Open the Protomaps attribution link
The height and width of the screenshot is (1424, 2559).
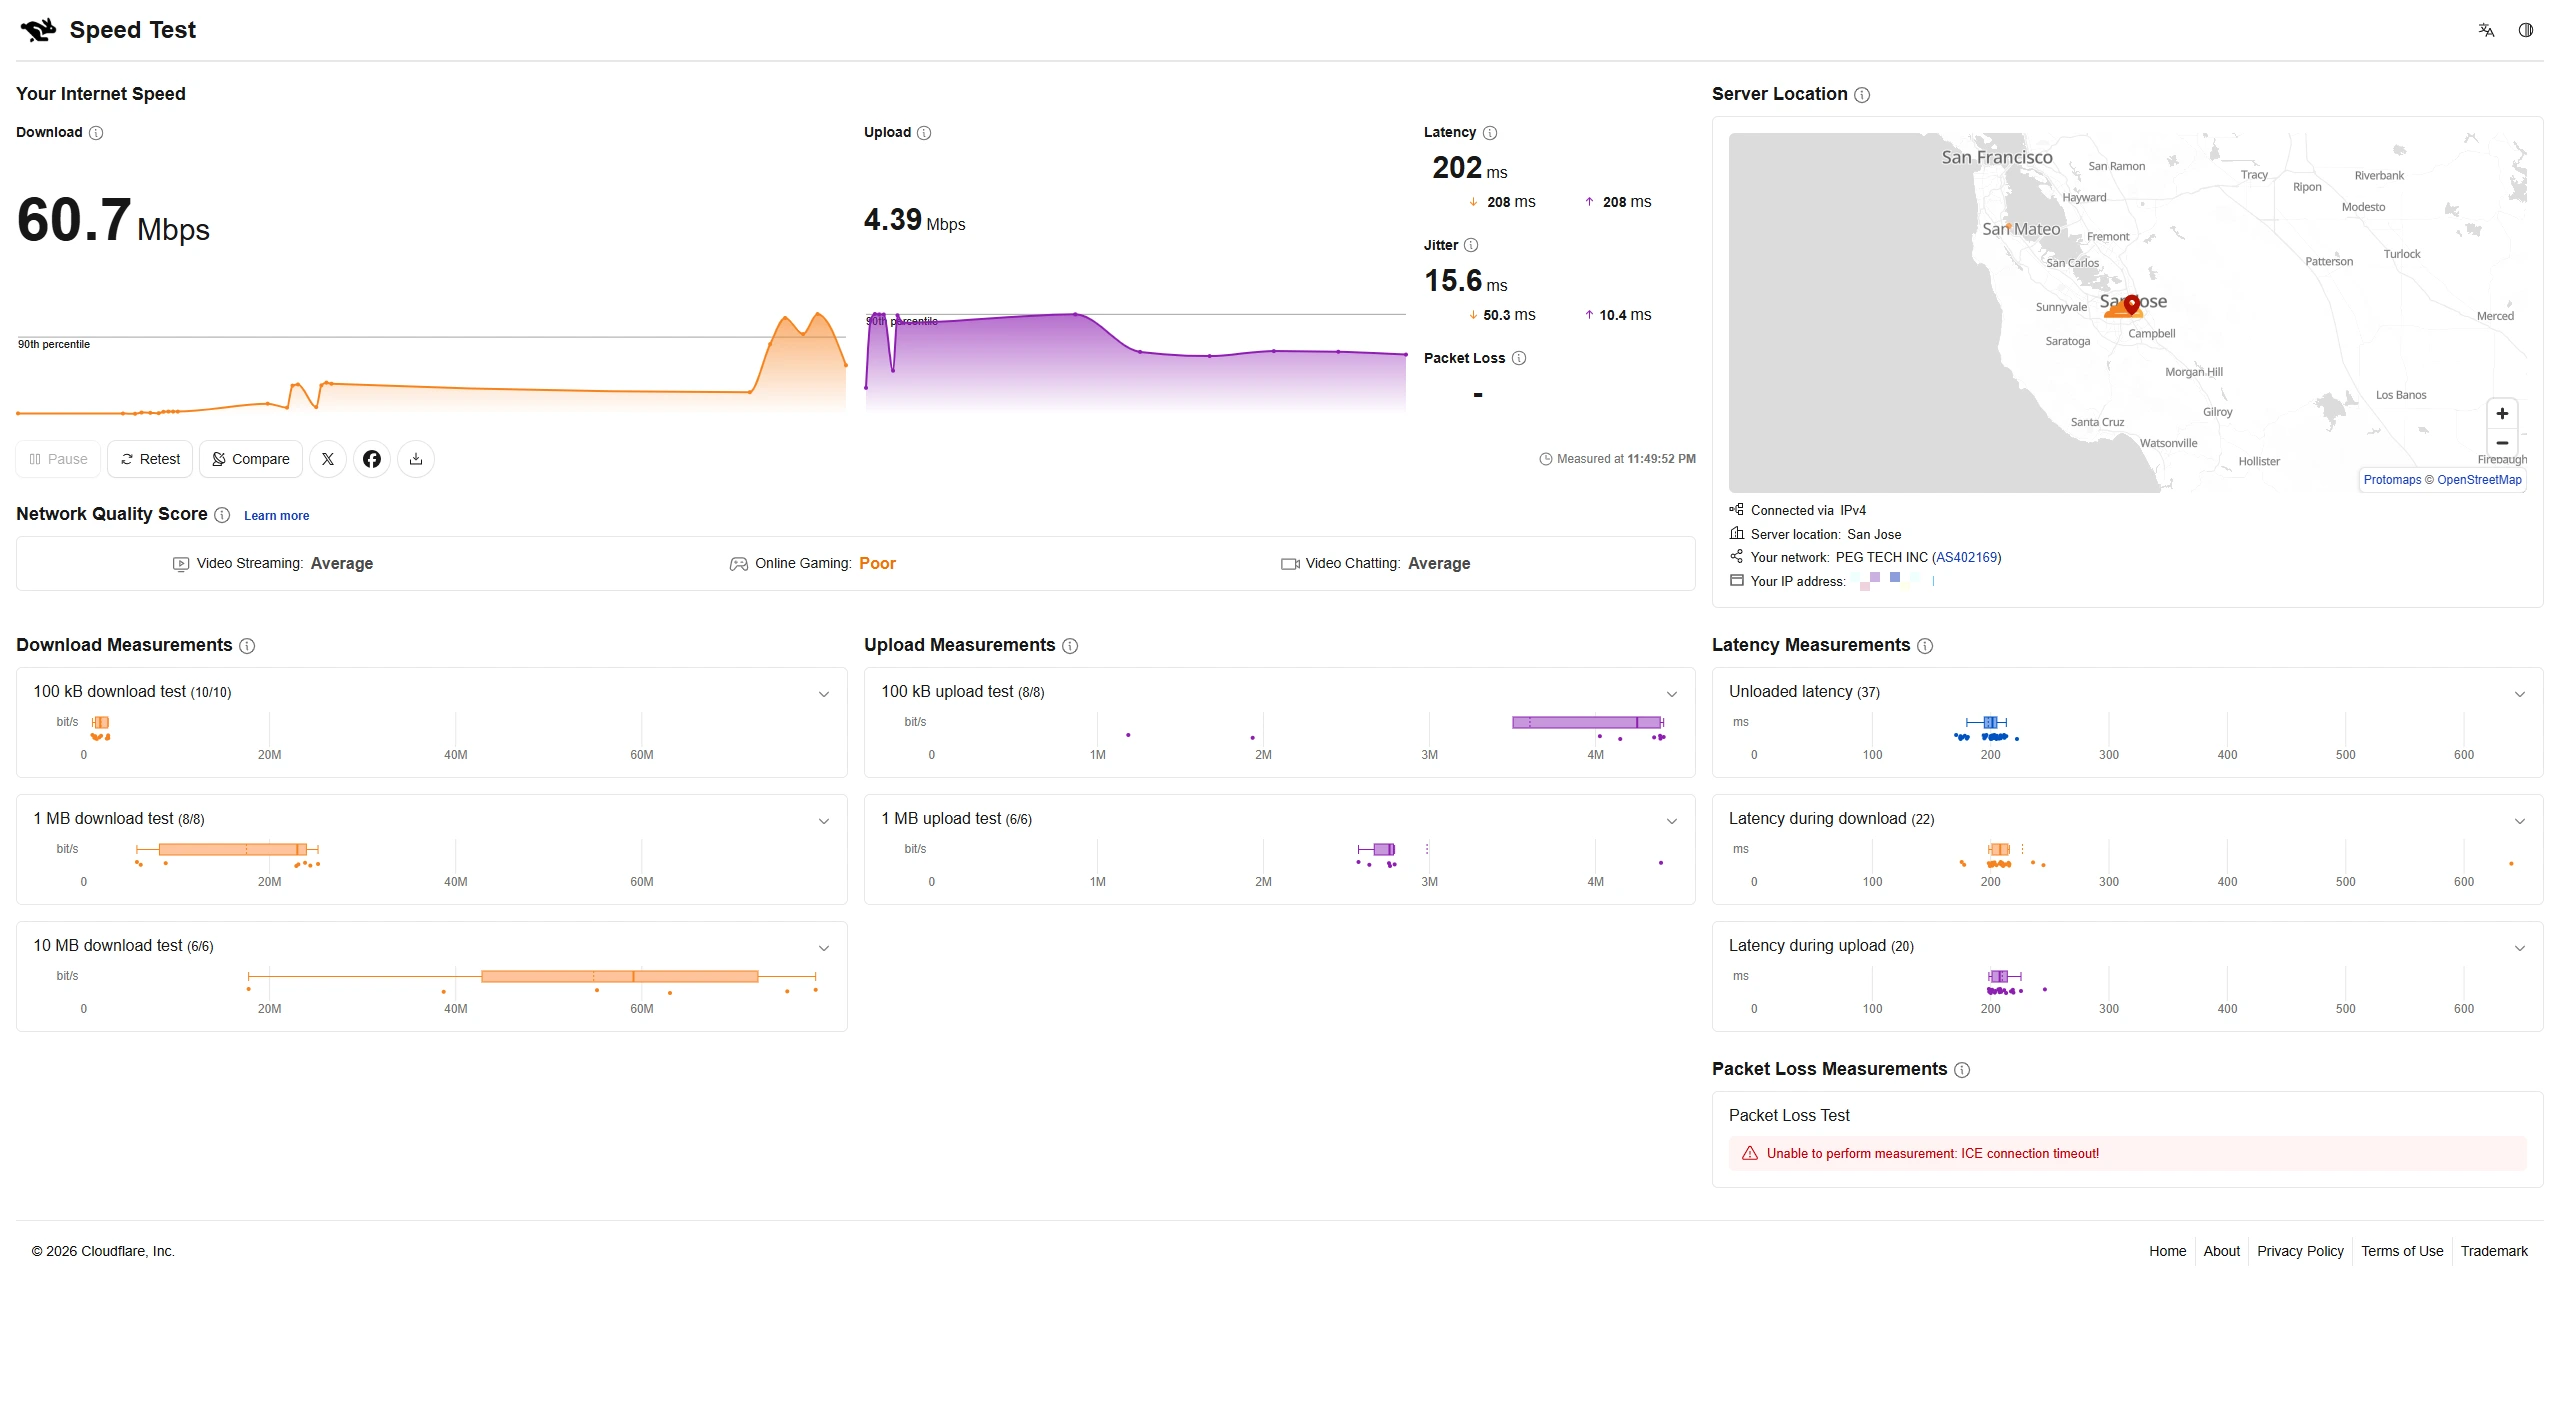pyautogui.click(x=2392, y=480)
